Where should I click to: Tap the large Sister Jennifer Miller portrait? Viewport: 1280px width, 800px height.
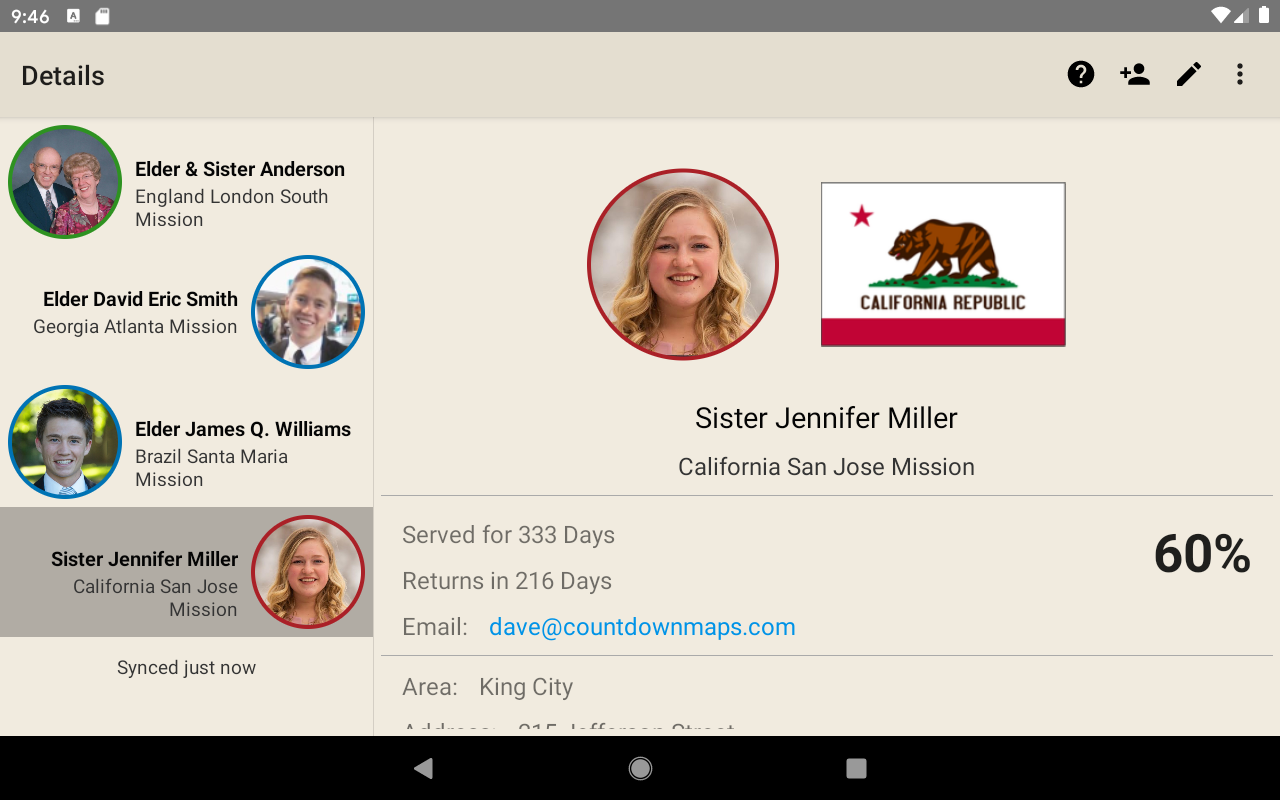click(x=683, y=265)
